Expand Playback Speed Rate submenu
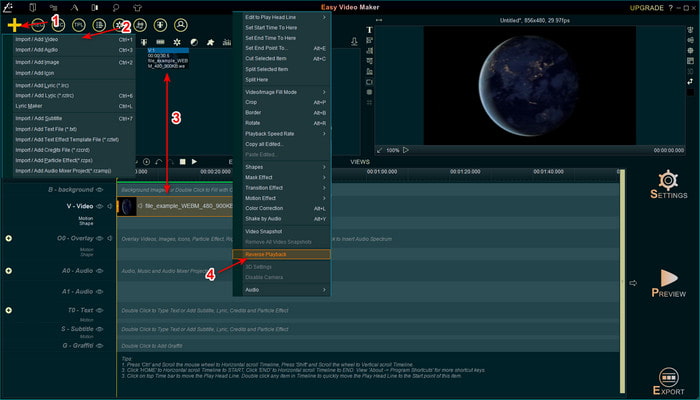 click(282, 133)
